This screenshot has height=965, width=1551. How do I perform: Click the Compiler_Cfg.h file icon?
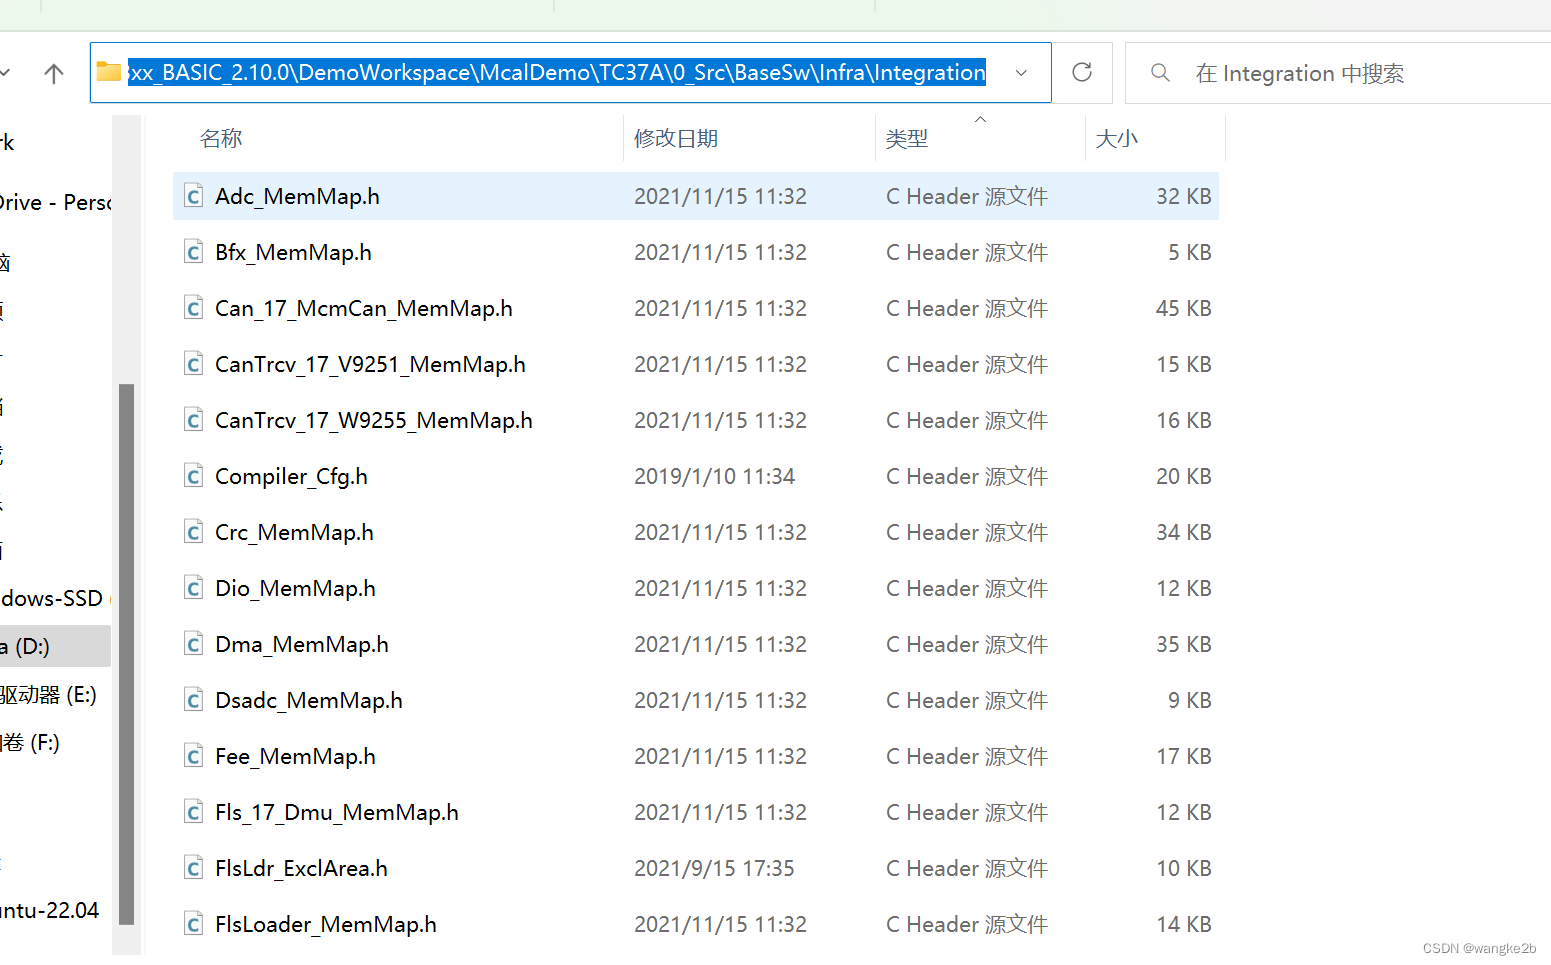click(x=194, y=476)
